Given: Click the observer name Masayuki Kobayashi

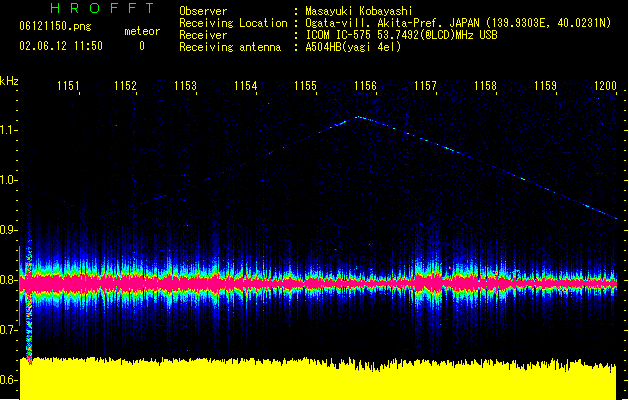Looking at the screenshot, I should (x=359, y=11).
